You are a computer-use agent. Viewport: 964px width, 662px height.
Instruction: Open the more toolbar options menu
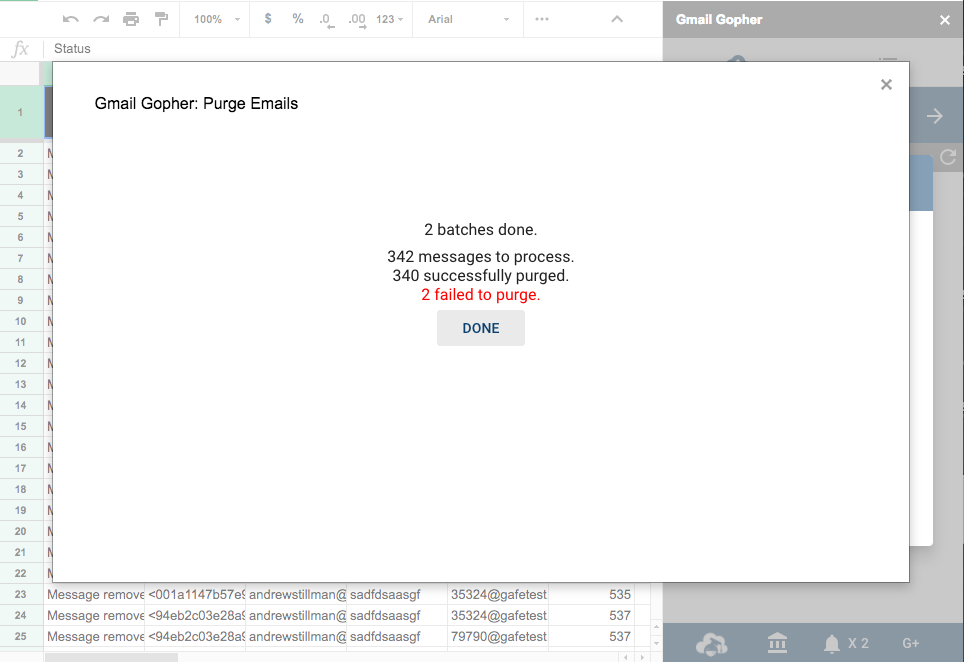pyautogui.click(x=541, y=18)
